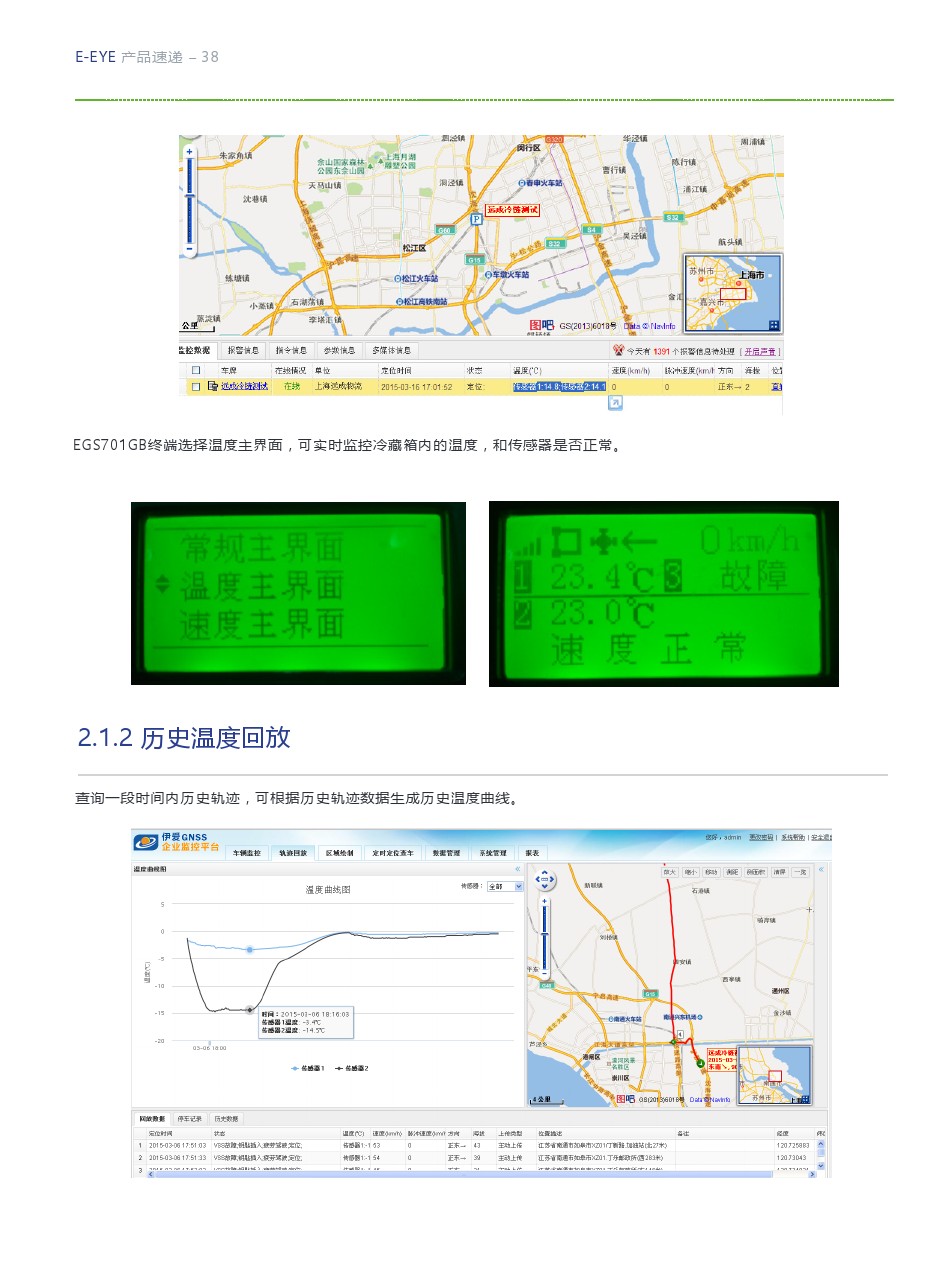Toggle the 传感器1 series in the chart legend
This screenshot has height=1276, width=945.
[x=306, y=1068]
